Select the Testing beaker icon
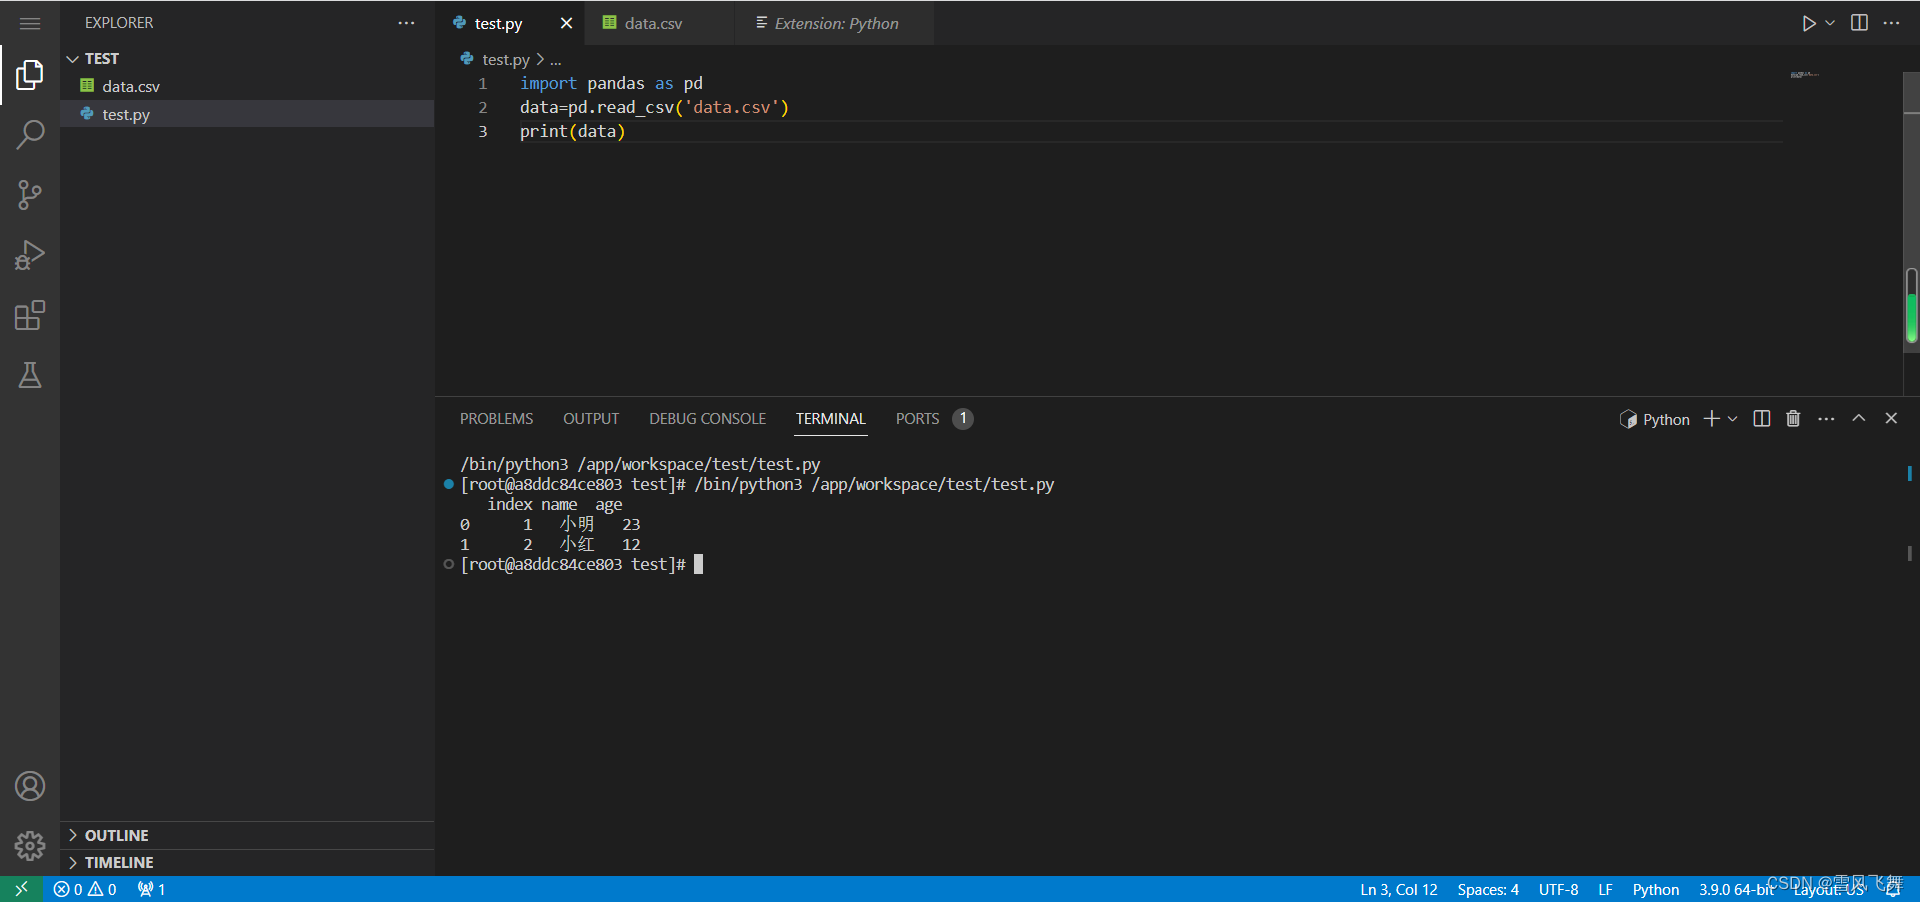This screenshot has width=1920, height=902. click(x=30, y=375)
